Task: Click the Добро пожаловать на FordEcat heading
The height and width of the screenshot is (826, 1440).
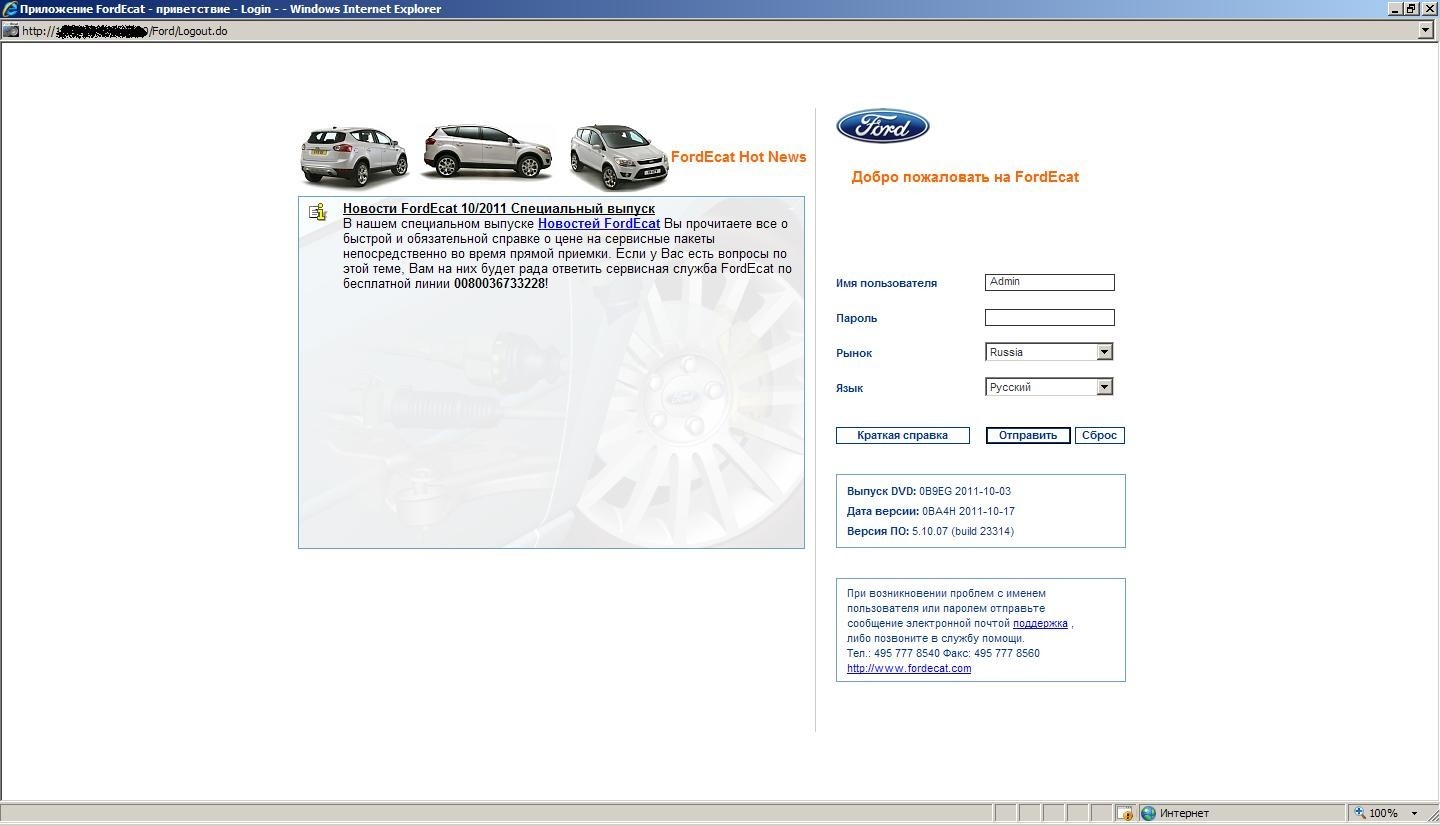Action: 965,177
